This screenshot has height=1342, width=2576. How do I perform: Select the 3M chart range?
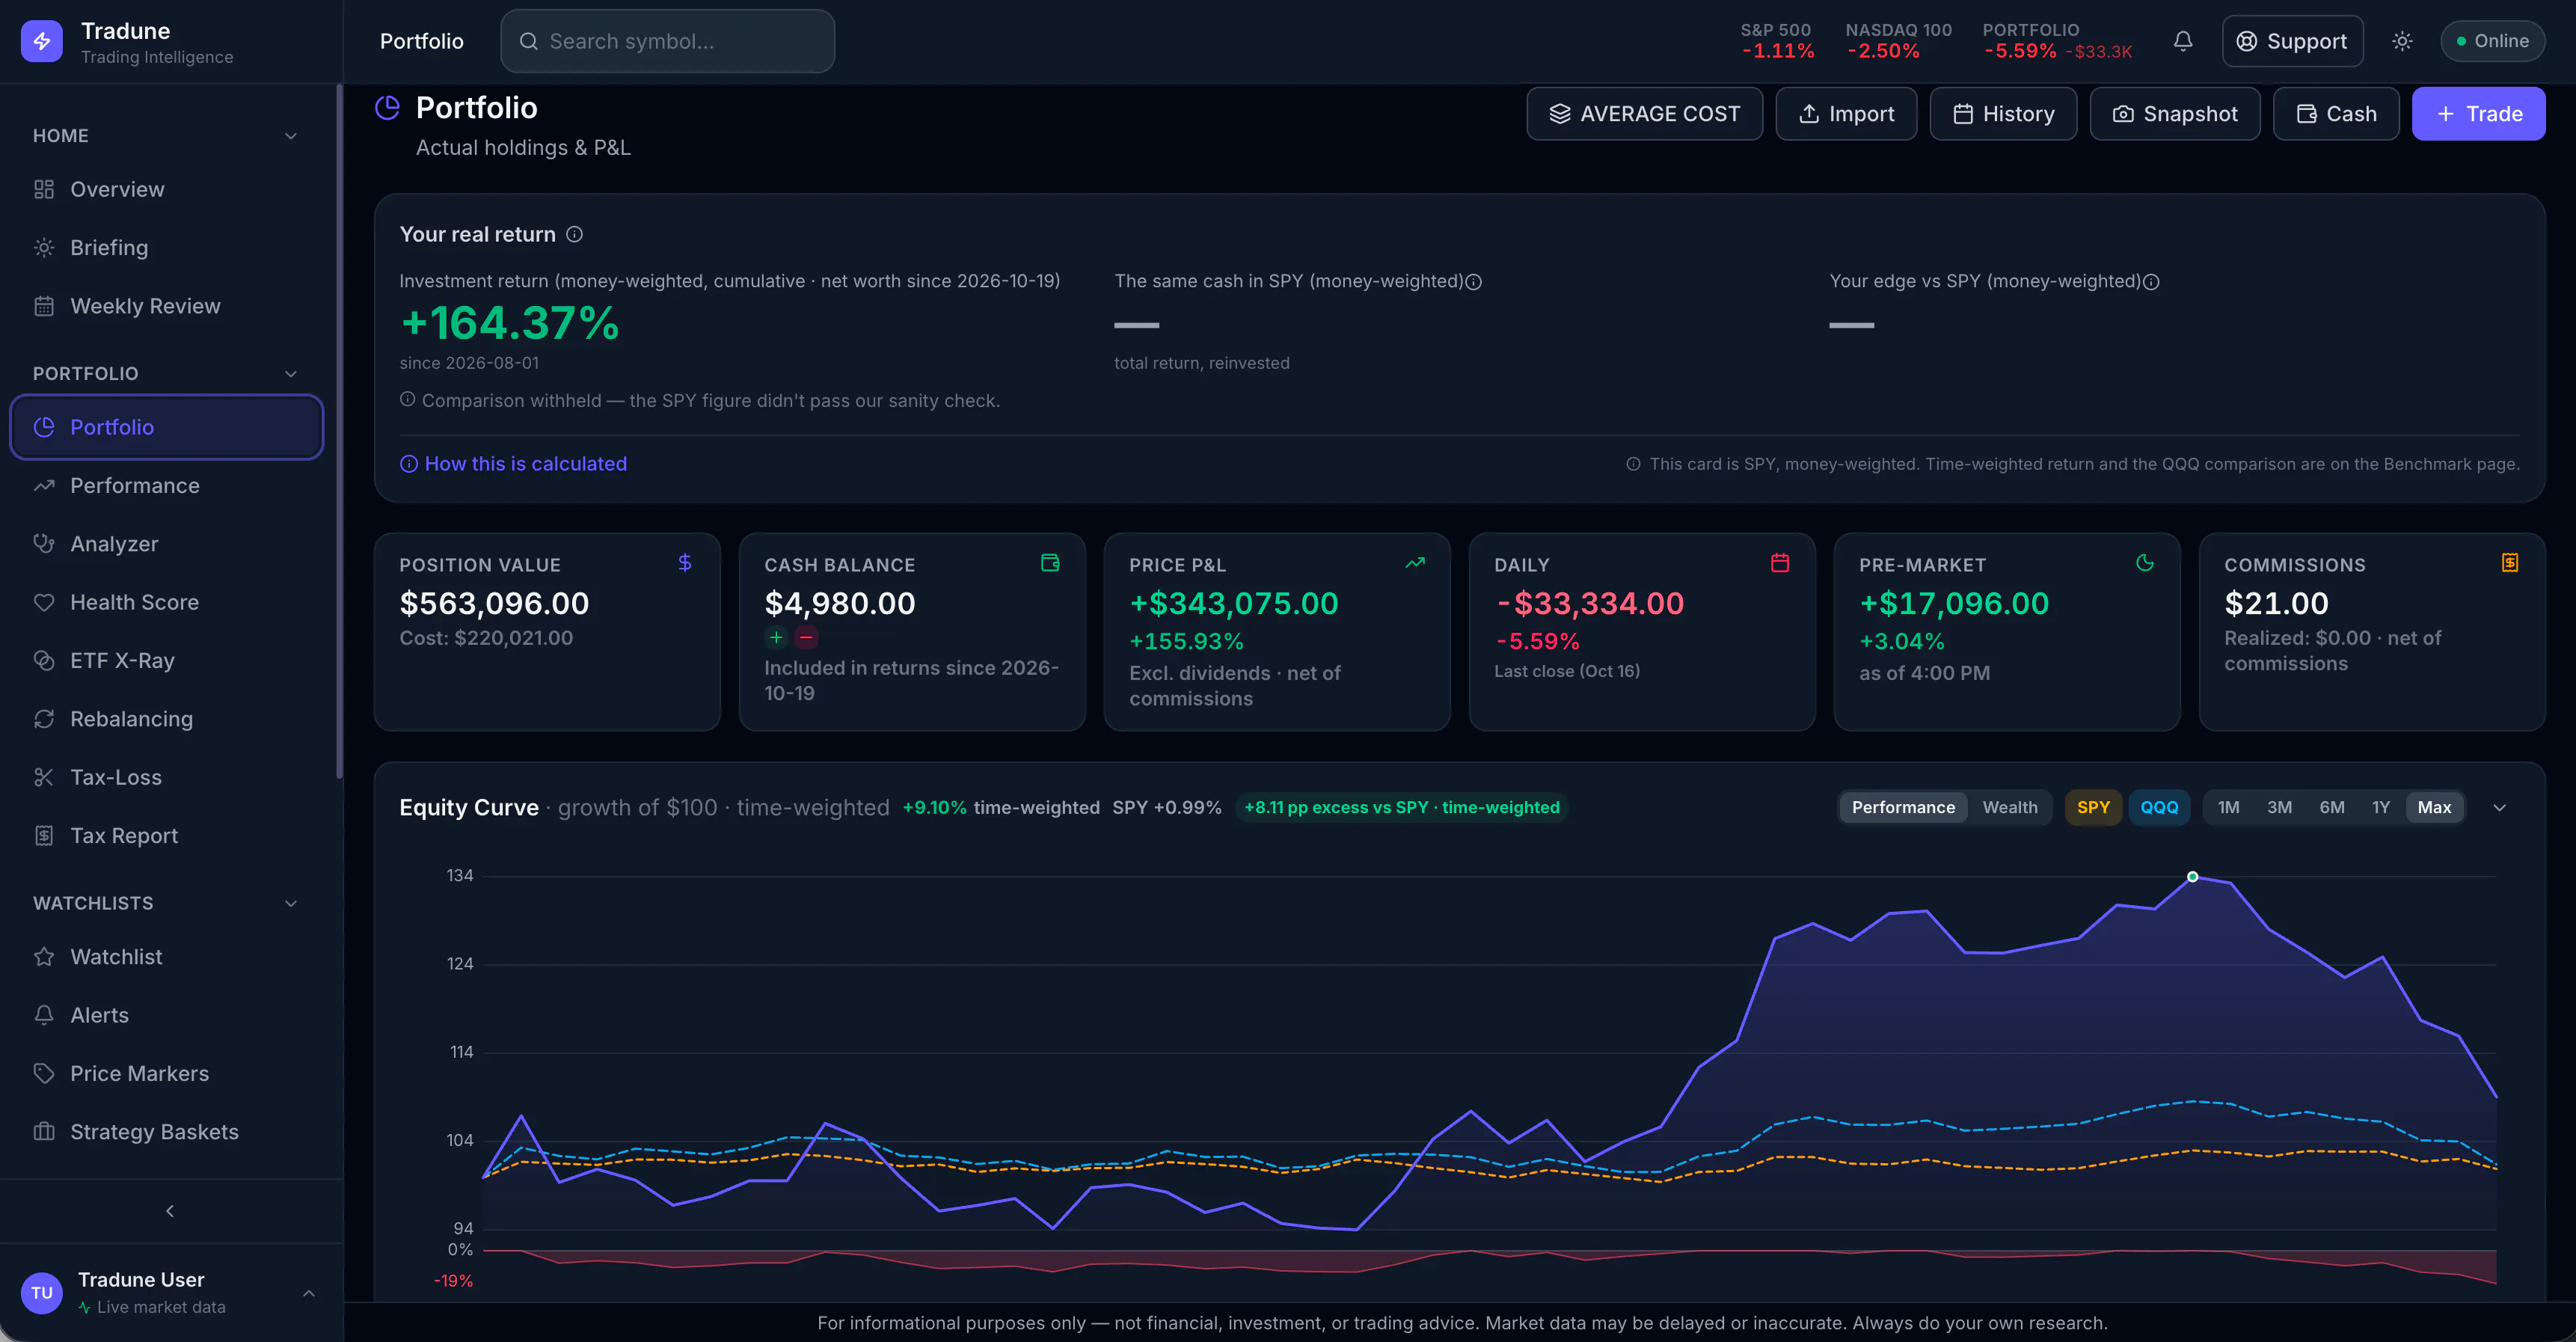pyautogui.click(x=2279, y=807)
